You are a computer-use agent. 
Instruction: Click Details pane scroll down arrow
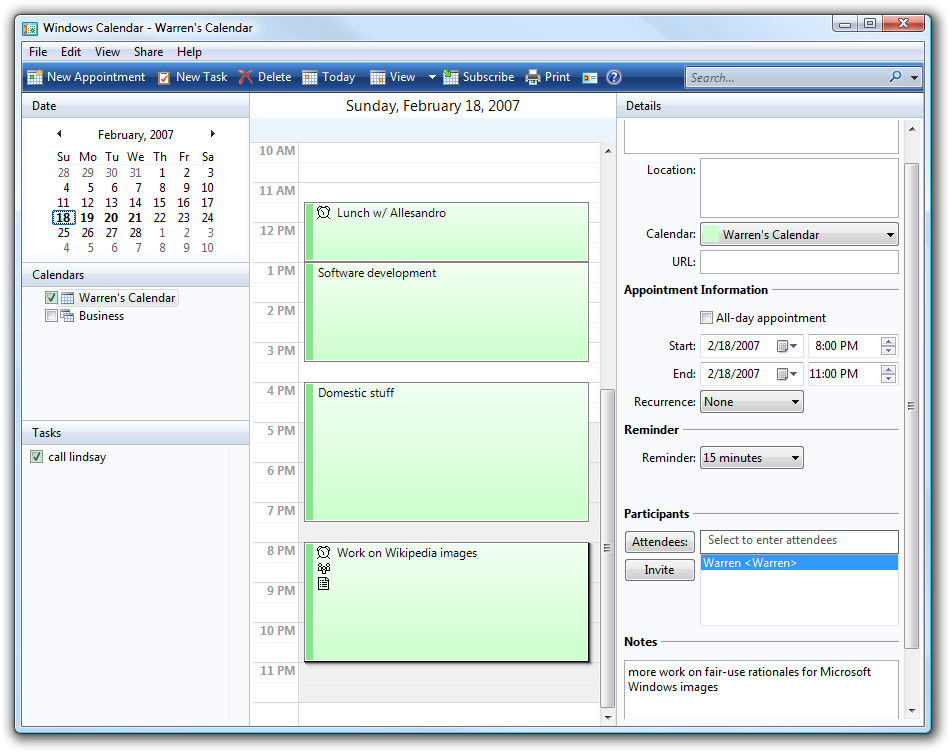[912, 711]
